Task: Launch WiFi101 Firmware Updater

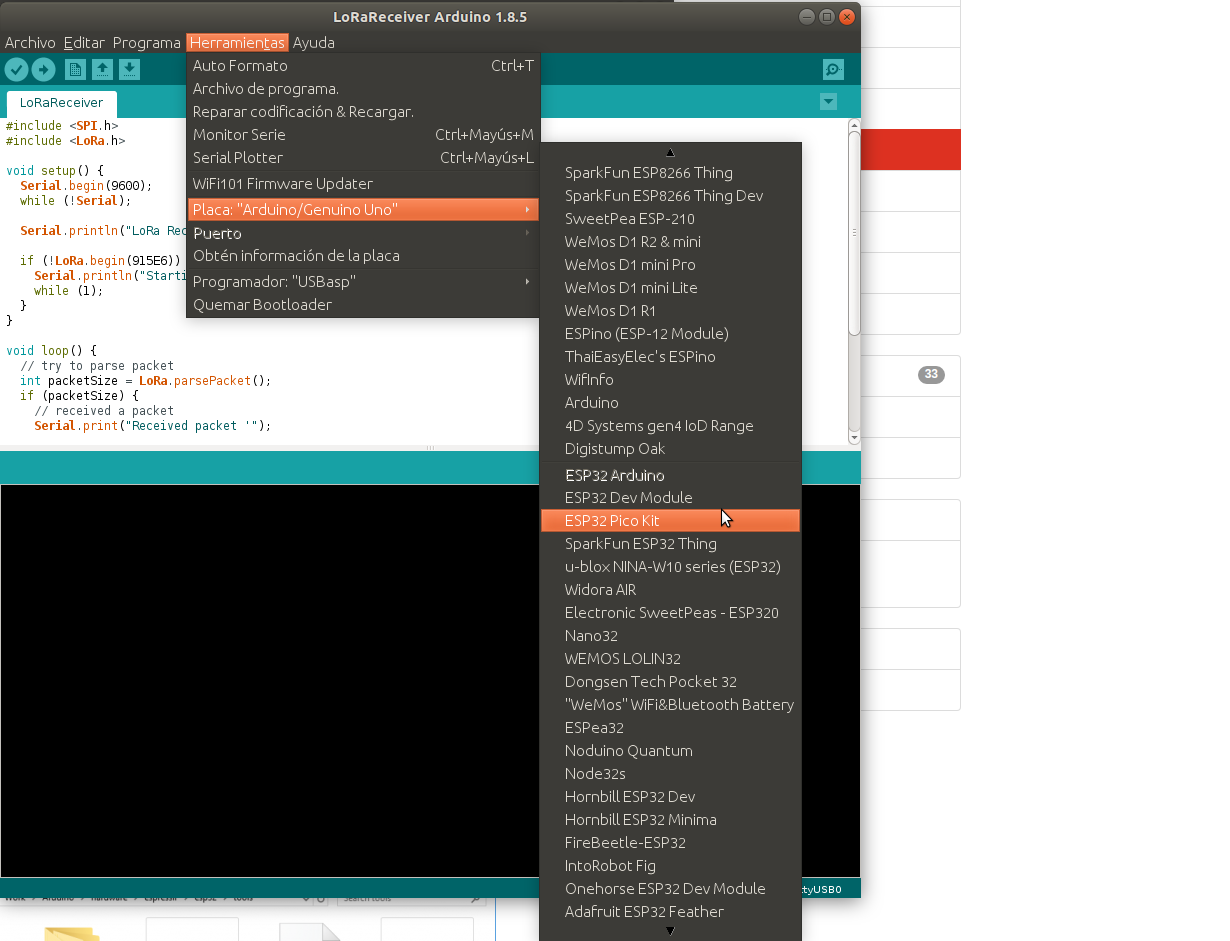Action: (x=363, y=184)
